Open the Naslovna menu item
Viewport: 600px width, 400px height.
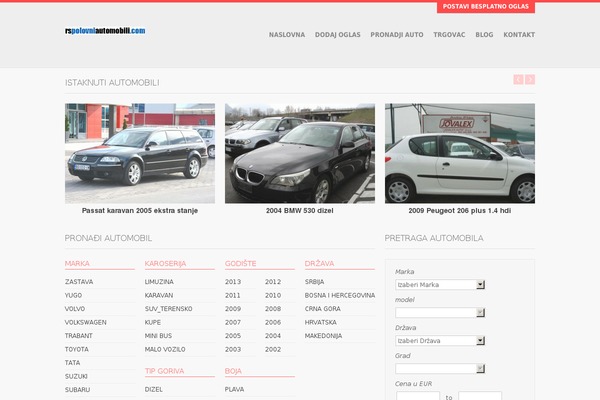(287, 34)
